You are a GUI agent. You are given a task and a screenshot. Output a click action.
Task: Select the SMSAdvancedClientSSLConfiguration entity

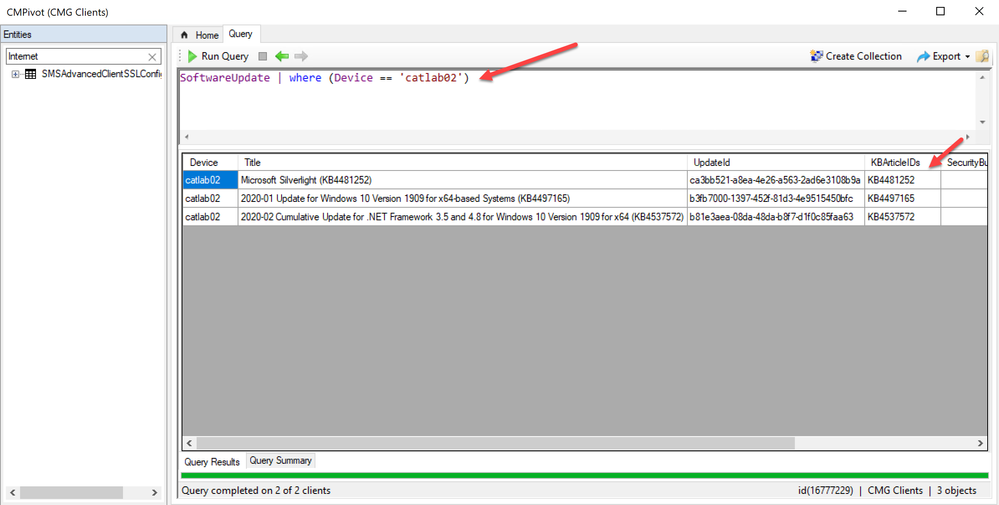pos(101,74)
